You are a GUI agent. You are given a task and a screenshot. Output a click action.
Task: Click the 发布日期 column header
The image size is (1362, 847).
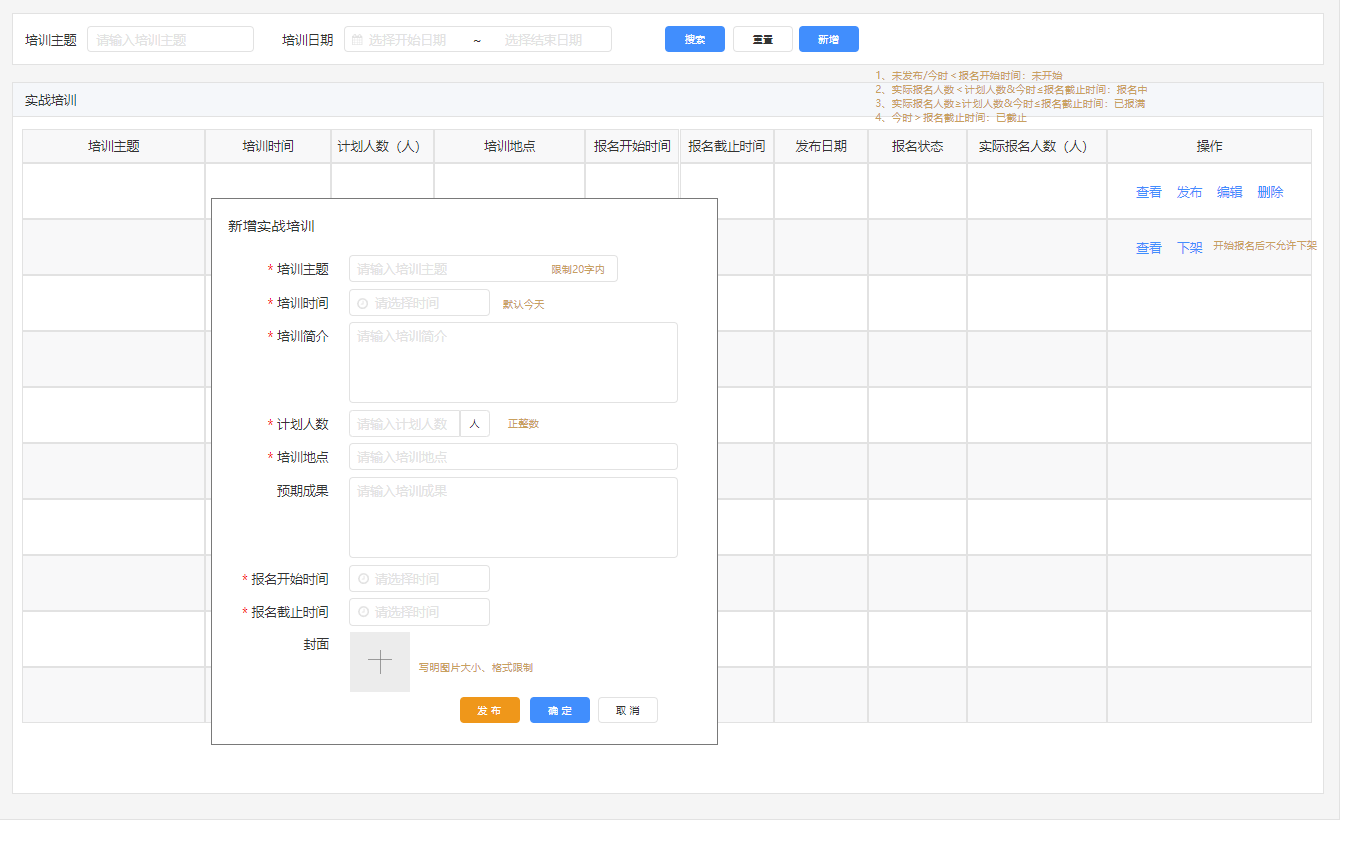(821, 146)
